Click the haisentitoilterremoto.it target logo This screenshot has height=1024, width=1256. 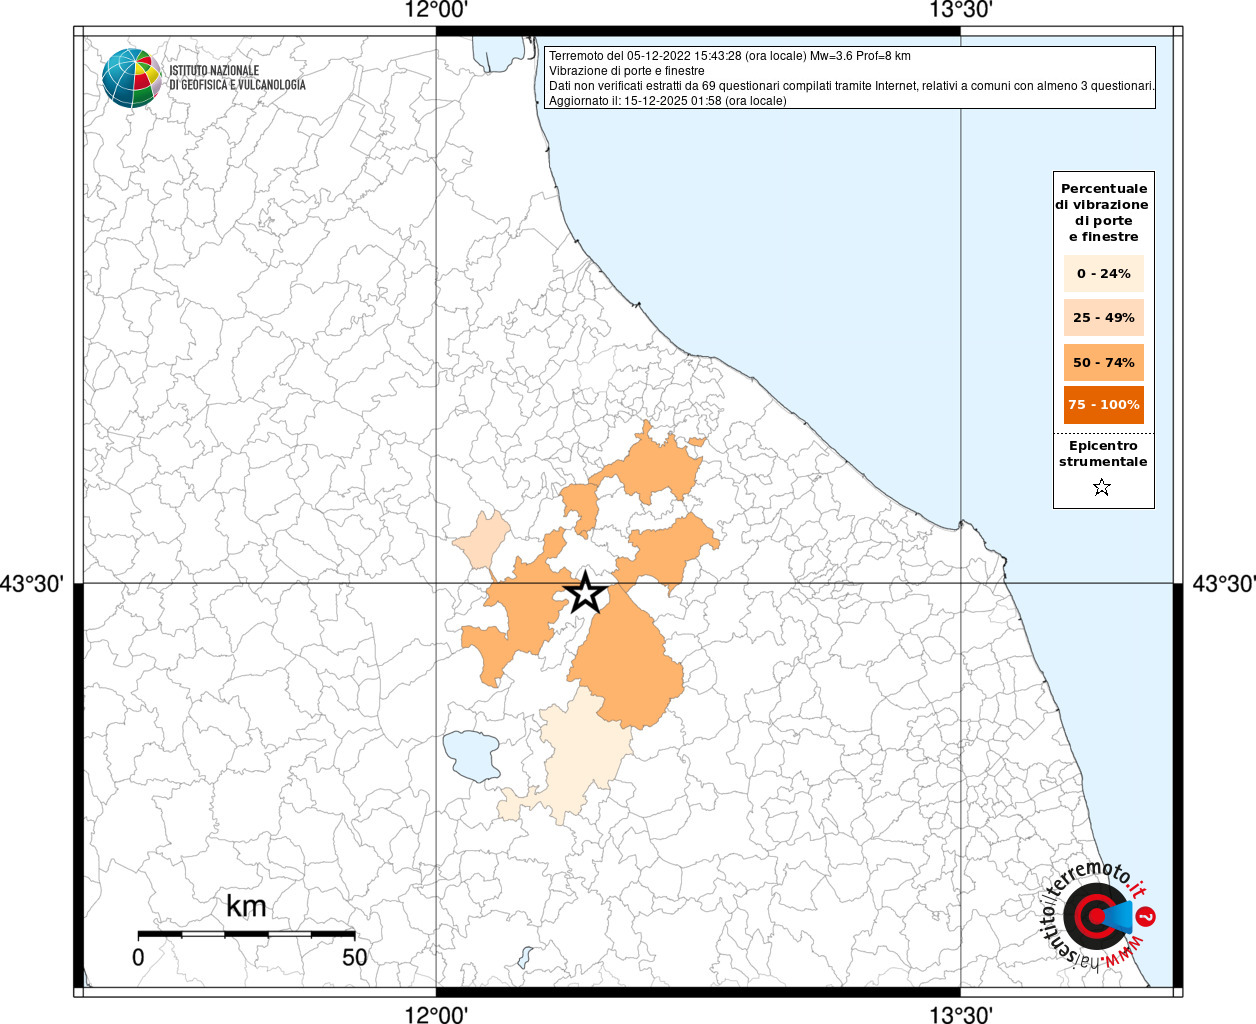click(1095, 915)
